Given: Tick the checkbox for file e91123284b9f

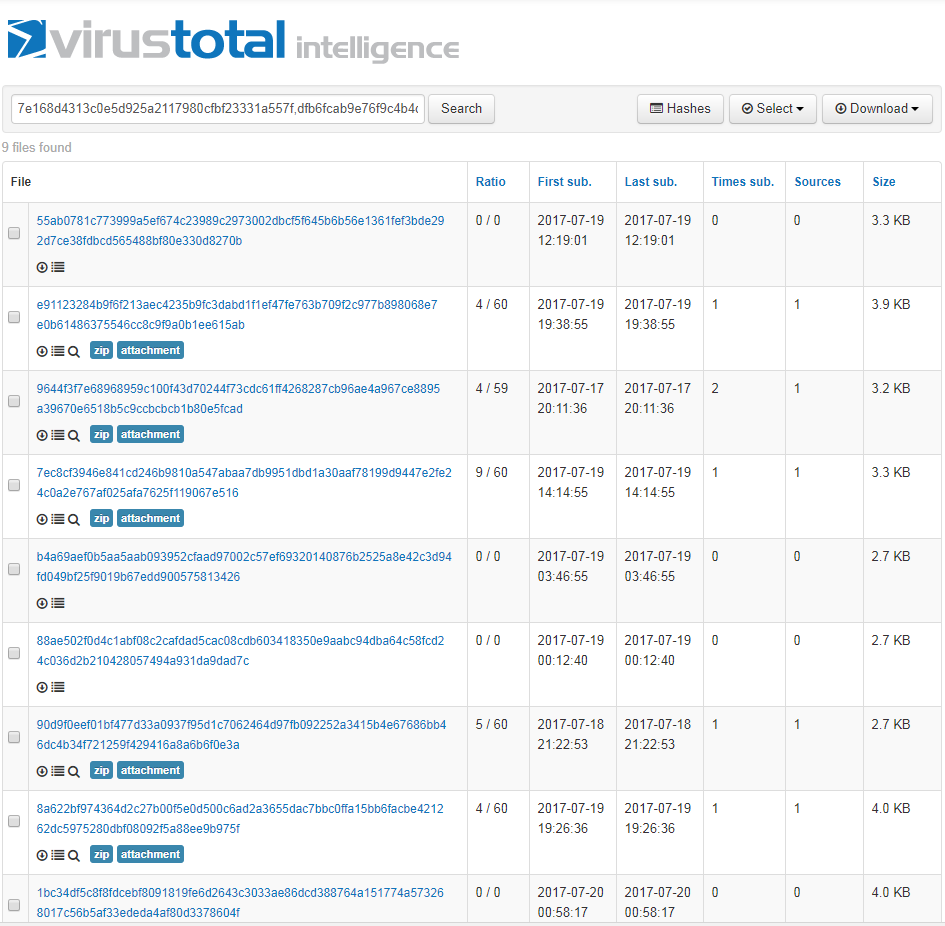Looking at the screenshot, I should (14, 317).
